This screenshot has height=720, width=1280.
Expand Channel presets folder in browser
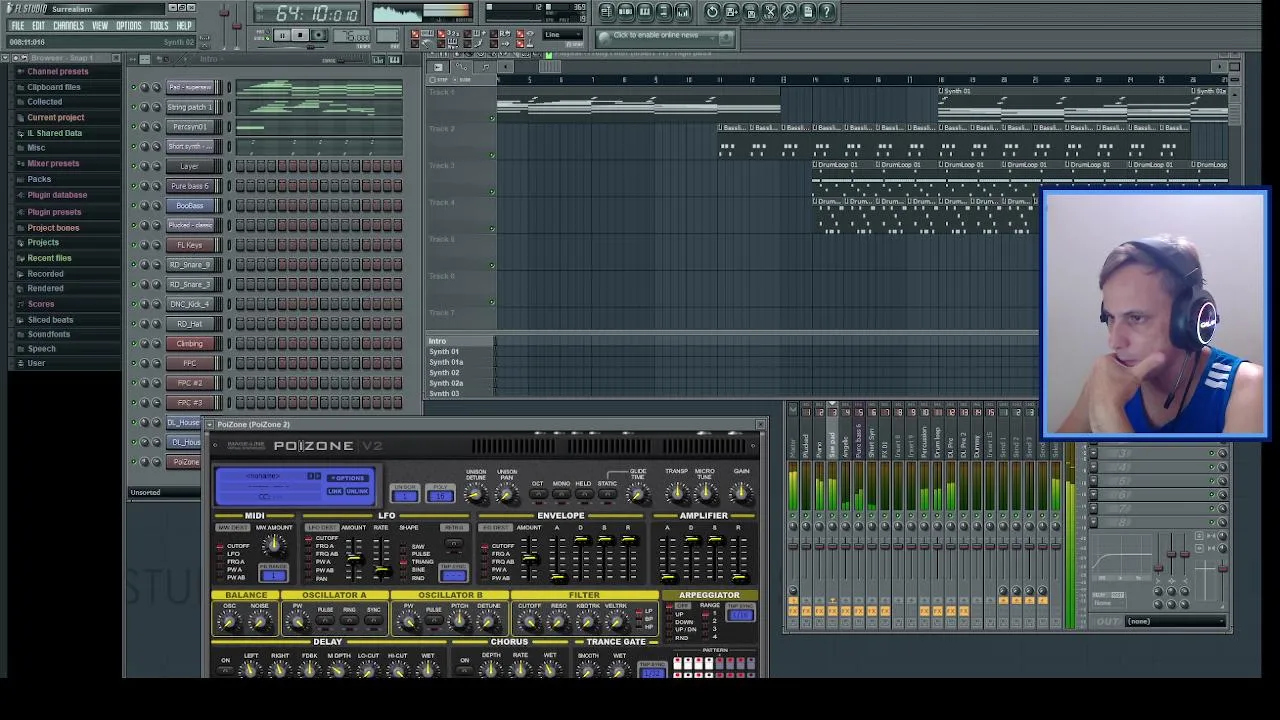tap(57, 72)
